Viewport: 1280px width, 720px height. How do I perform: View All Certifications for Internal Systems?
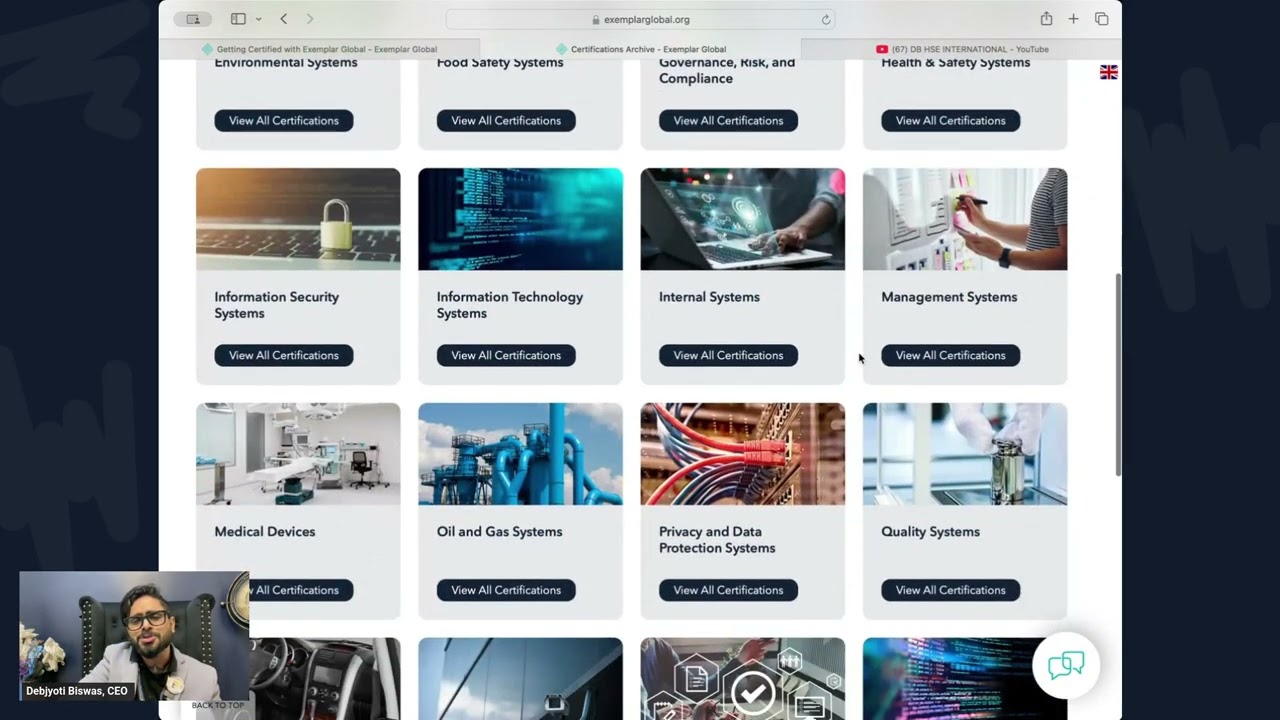pyautogui.click(x=728, y=355)
